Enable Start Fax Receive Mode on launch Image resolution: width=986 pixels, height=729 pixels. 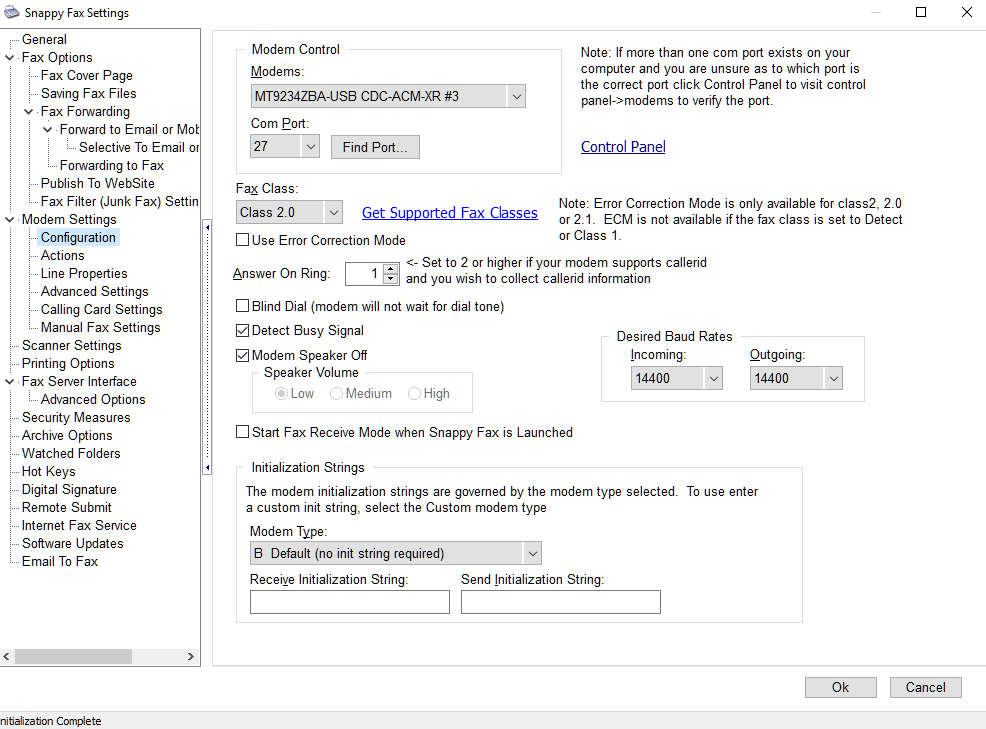click(x=242, y=433)
